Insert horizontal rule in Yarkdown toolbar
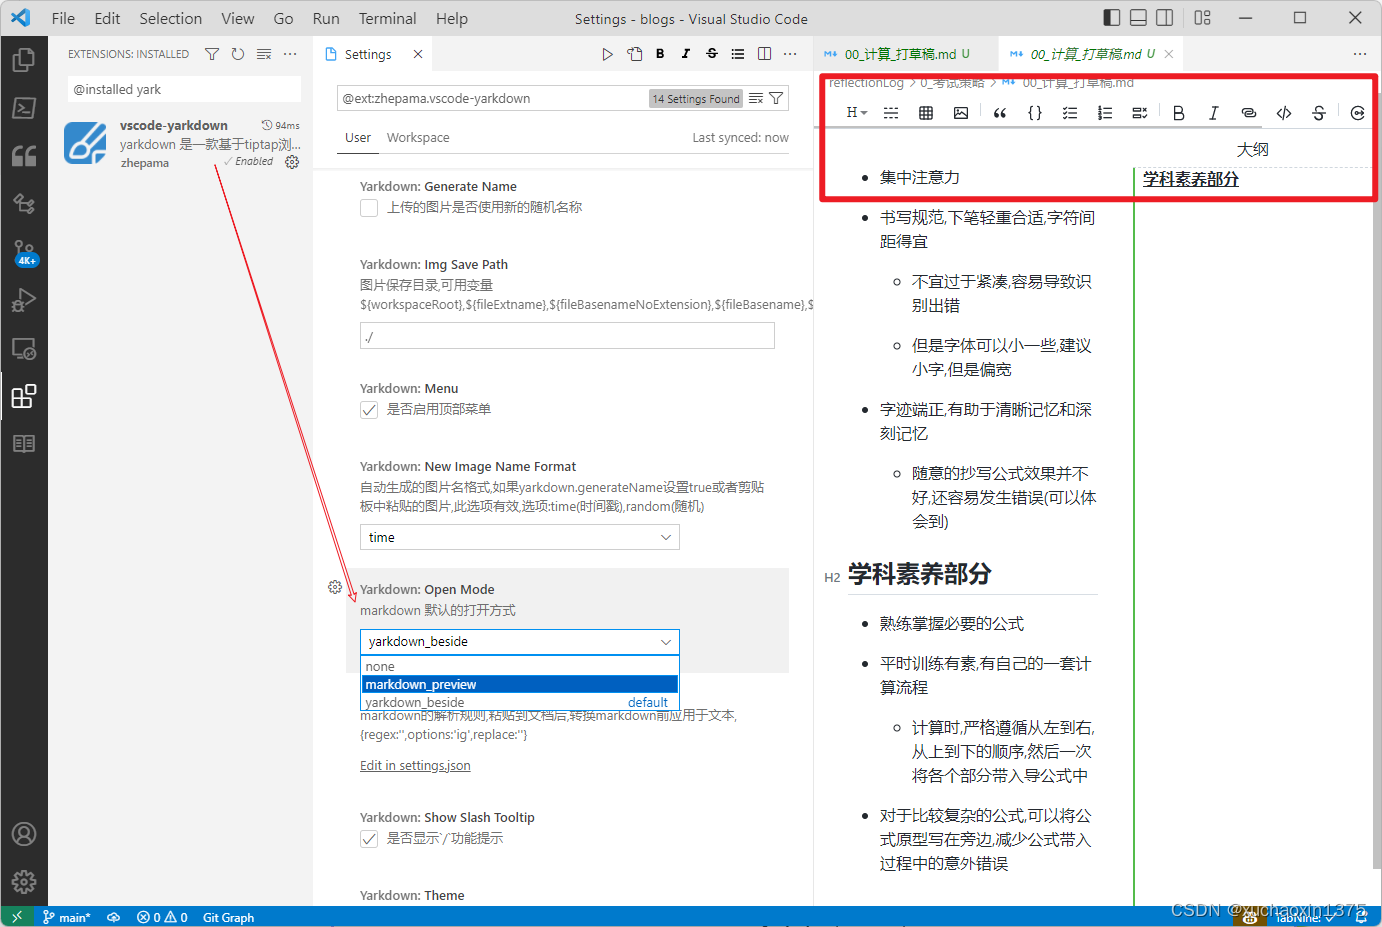This screenshot has width=1382, height=927. [x=891, y=113]
